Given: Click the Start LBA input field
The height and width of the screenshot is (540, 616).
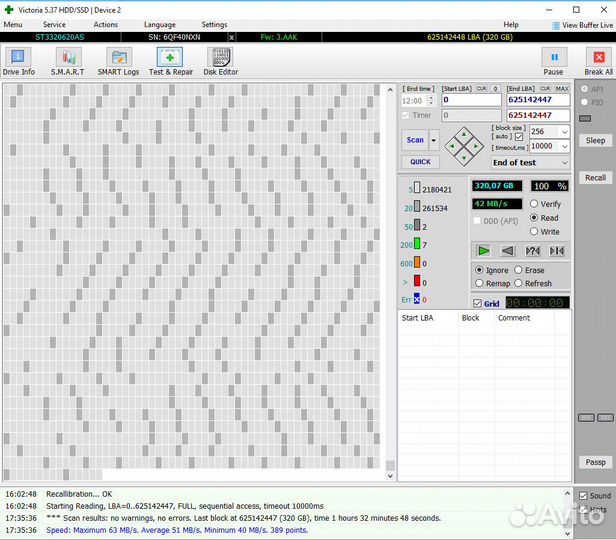Looking at the screenshot, I should point(471,100).
